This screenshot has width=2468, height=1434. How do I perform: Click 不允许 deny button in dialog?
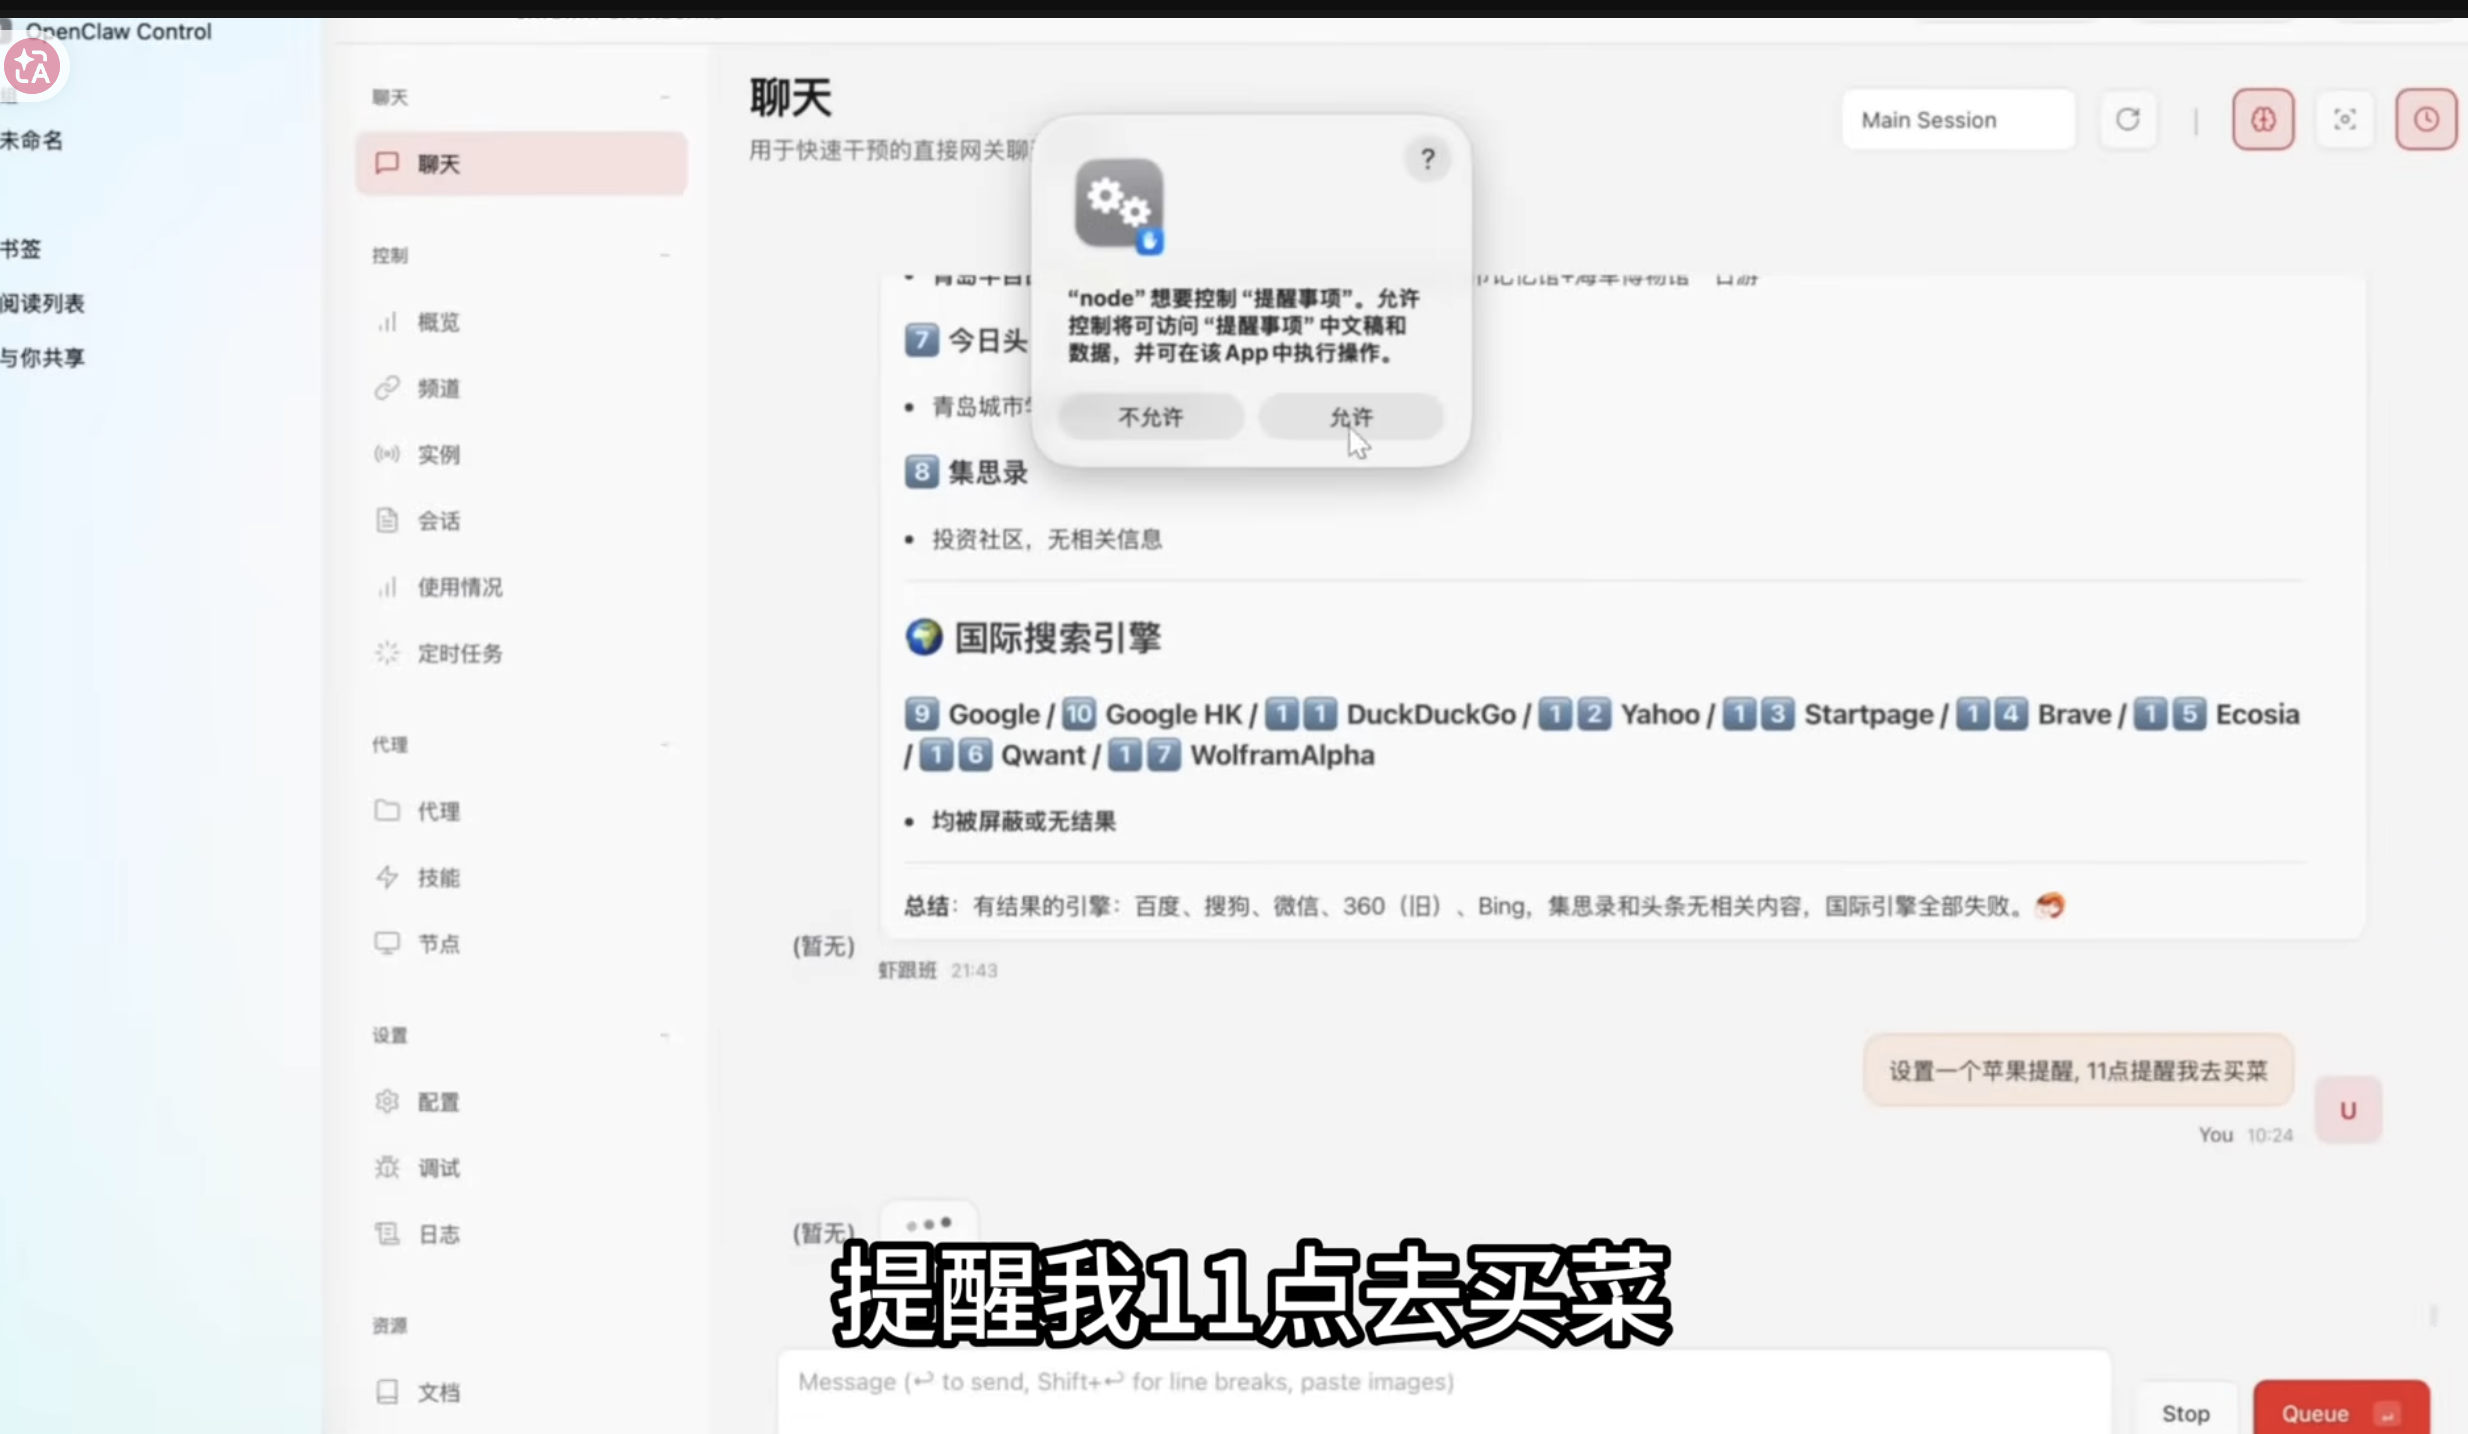[x=1150, y=417]
